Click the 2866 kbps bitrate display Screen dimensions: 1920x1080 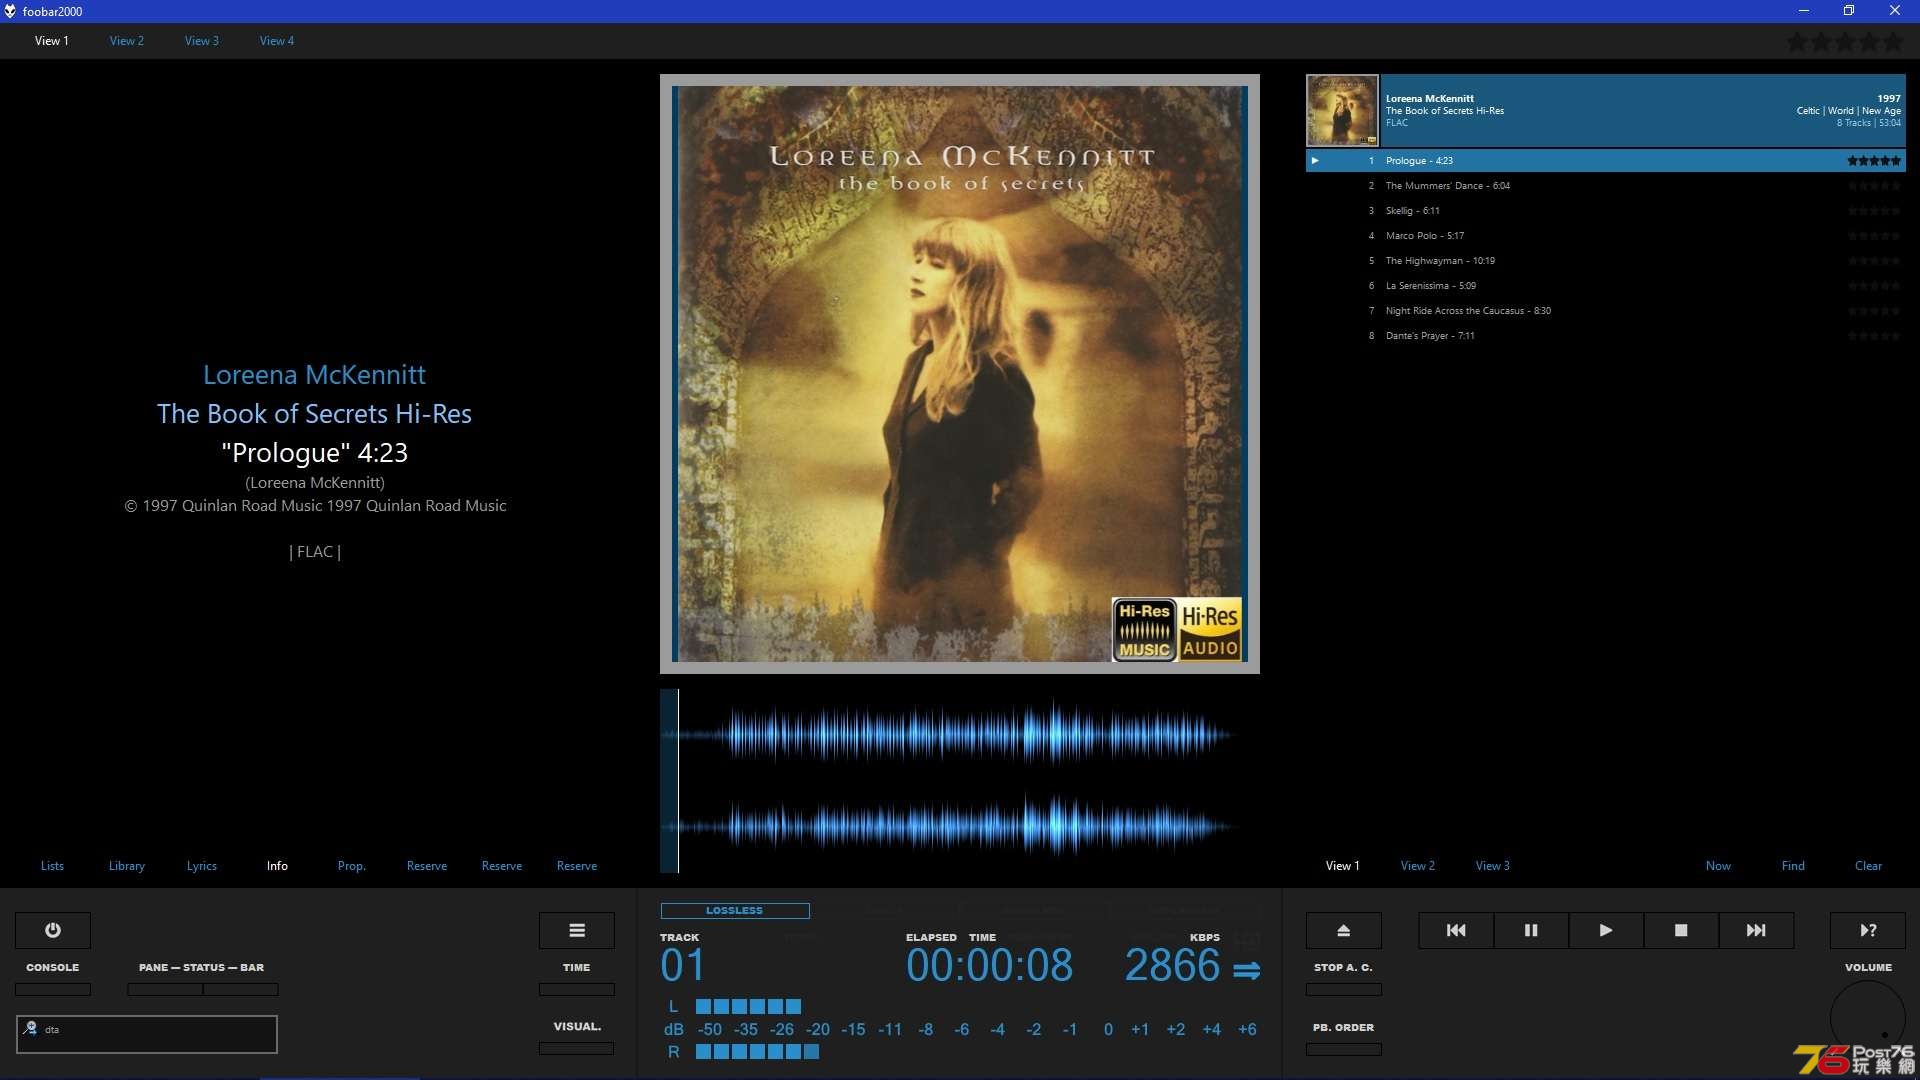1172,966
